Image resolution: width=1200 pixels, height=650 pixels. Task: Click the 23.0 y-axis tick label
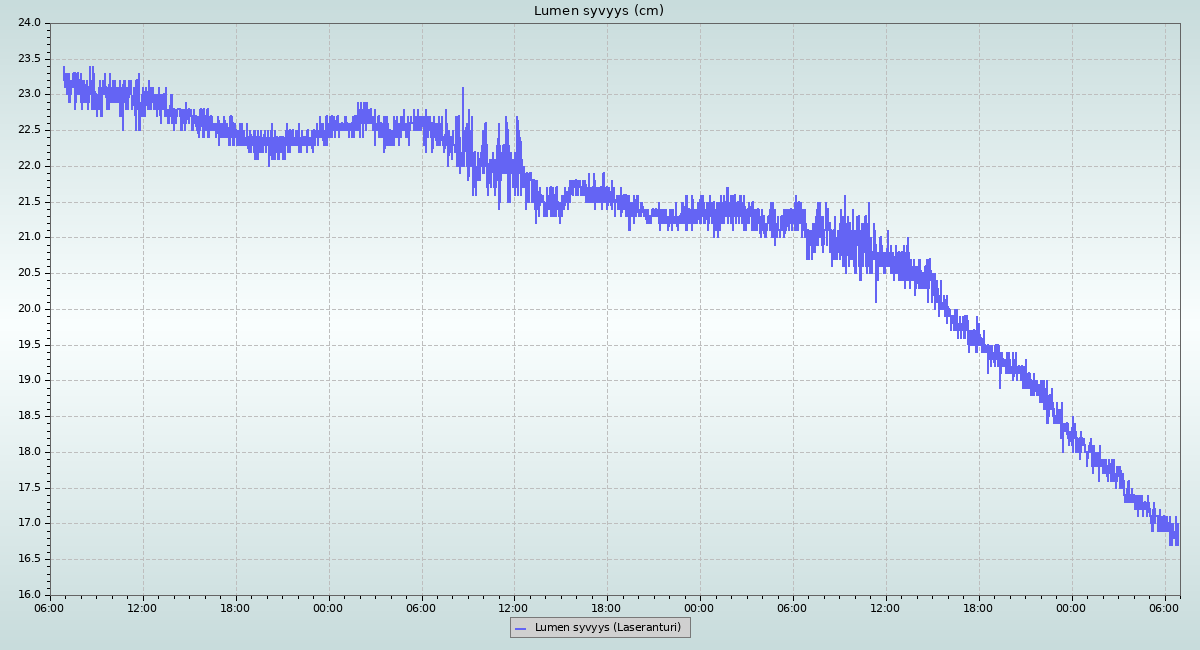(x=29, y=94)
